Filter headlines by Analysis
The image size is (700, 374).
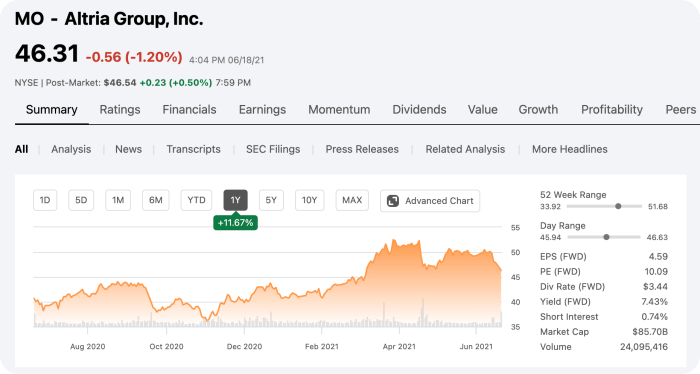point(71,149)
